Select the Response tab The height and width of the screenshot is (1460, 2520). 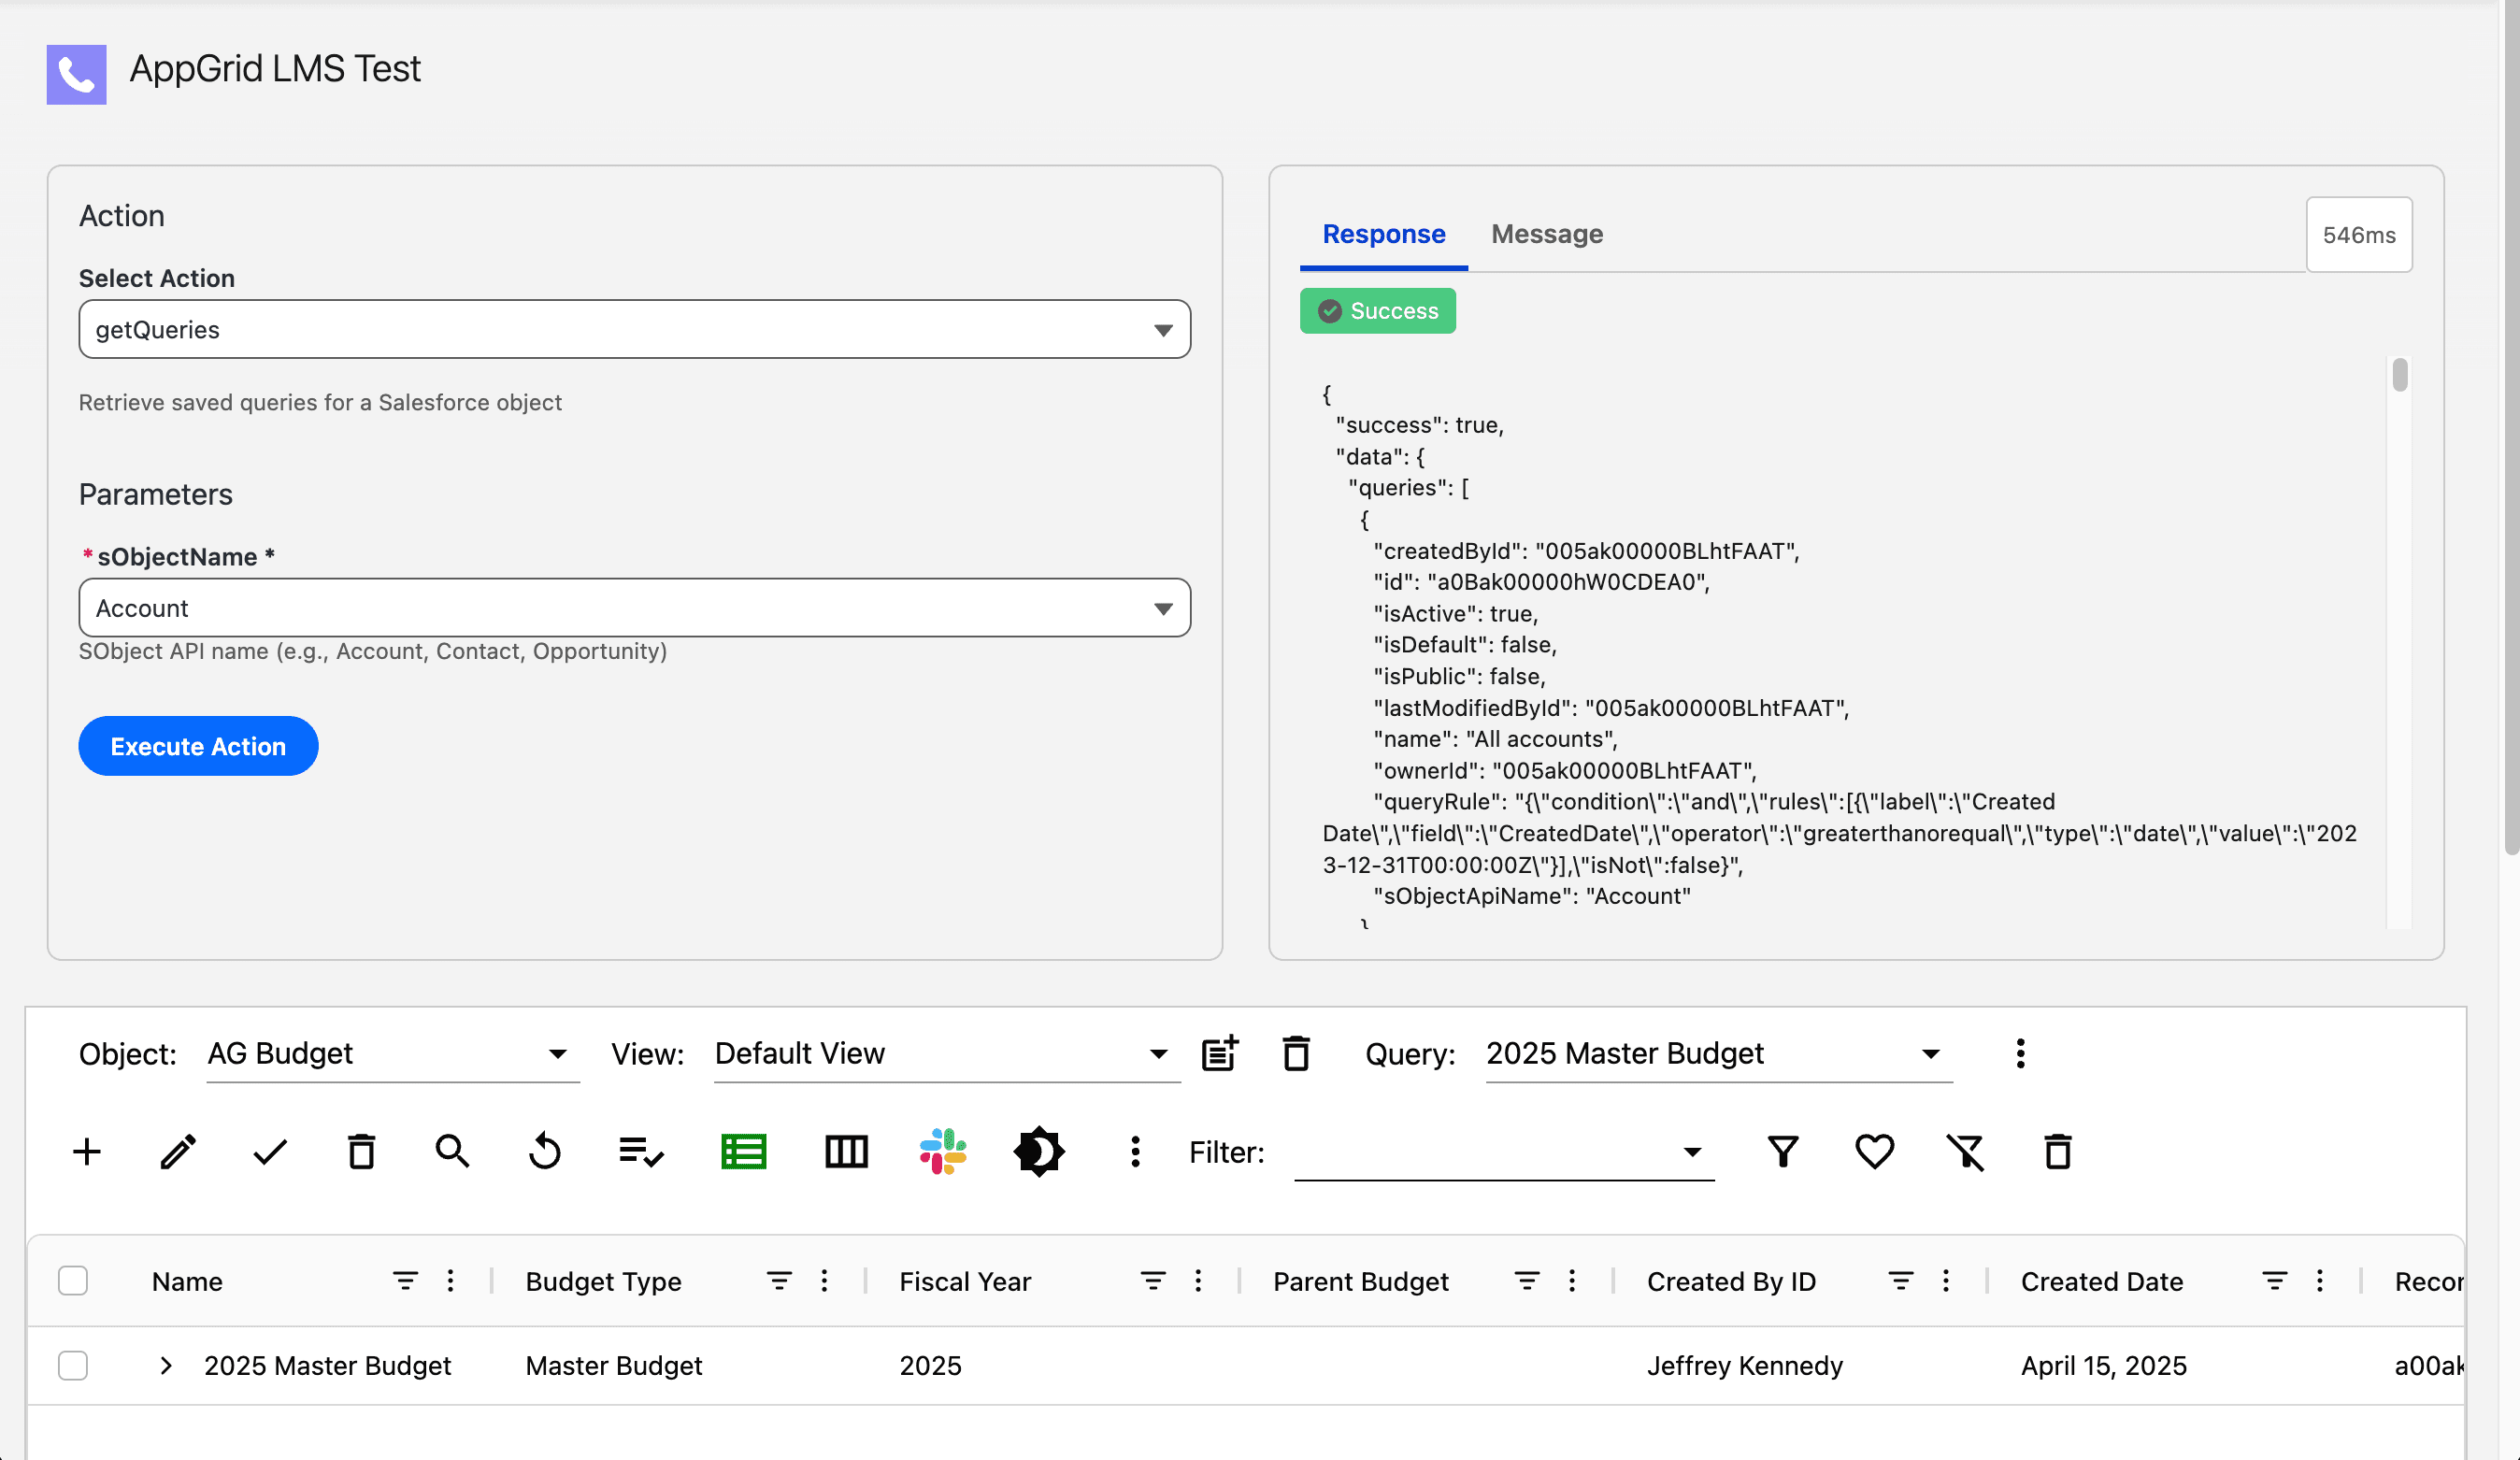[x=1383, y=234]
